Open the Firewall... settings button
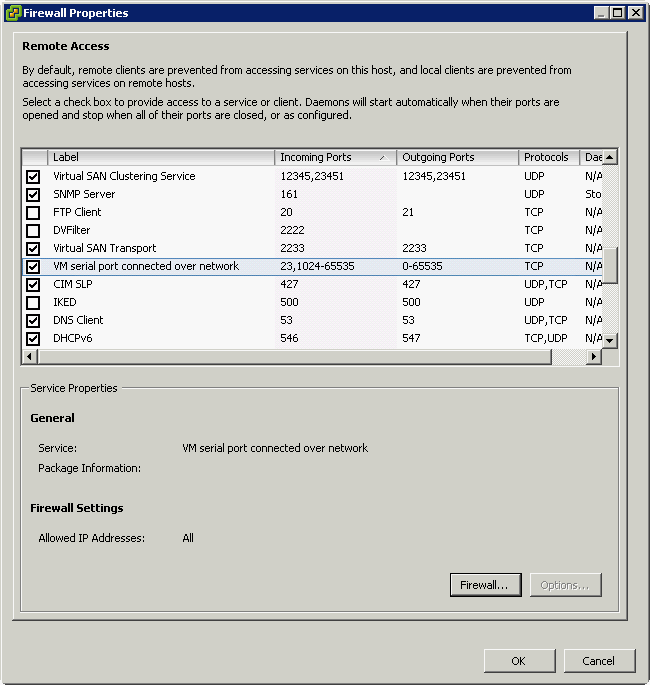 (485, 585)
